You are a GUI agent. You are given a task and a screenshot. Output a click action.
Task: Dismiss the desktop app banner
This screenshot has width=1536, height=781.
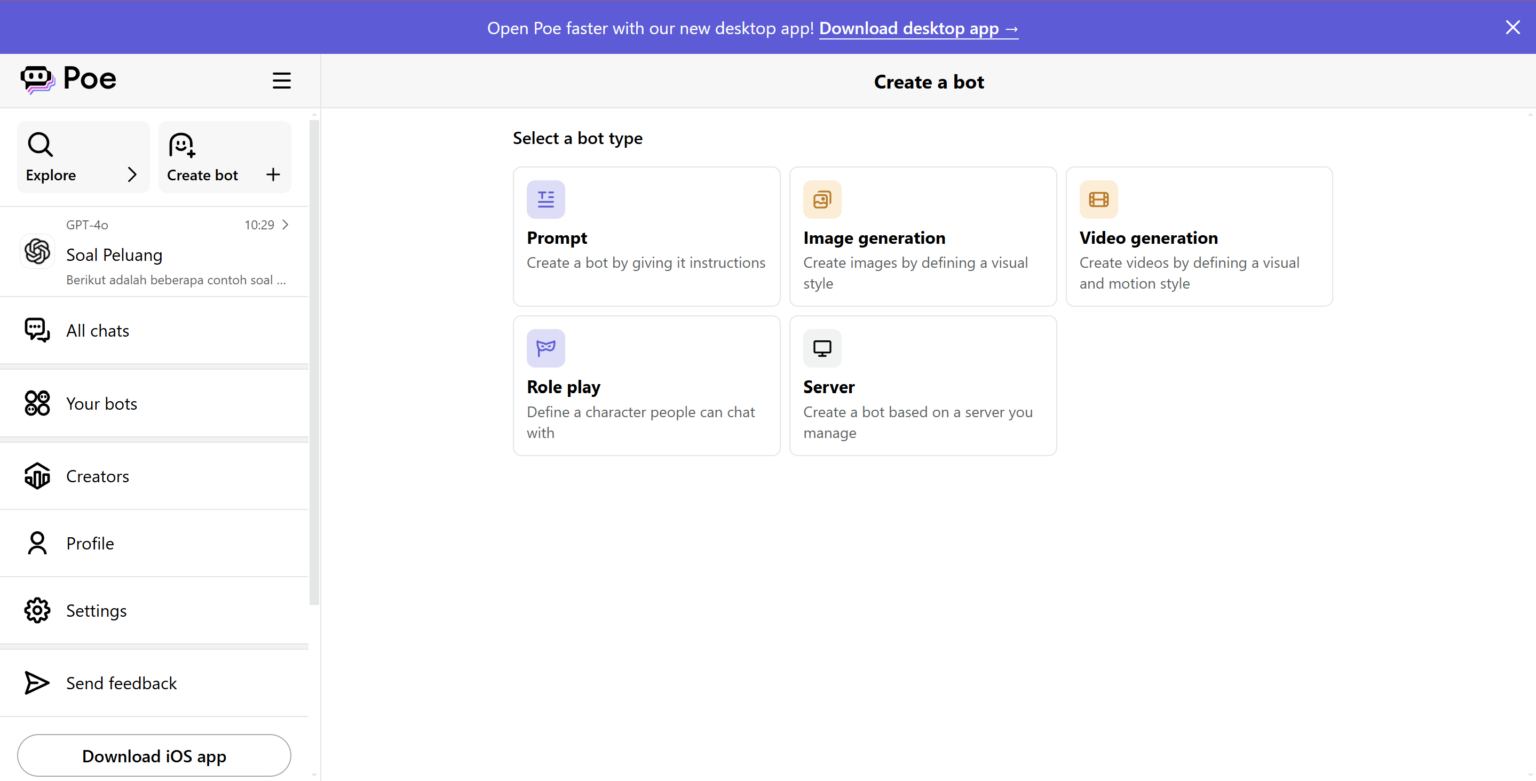tap(1512, 28)
